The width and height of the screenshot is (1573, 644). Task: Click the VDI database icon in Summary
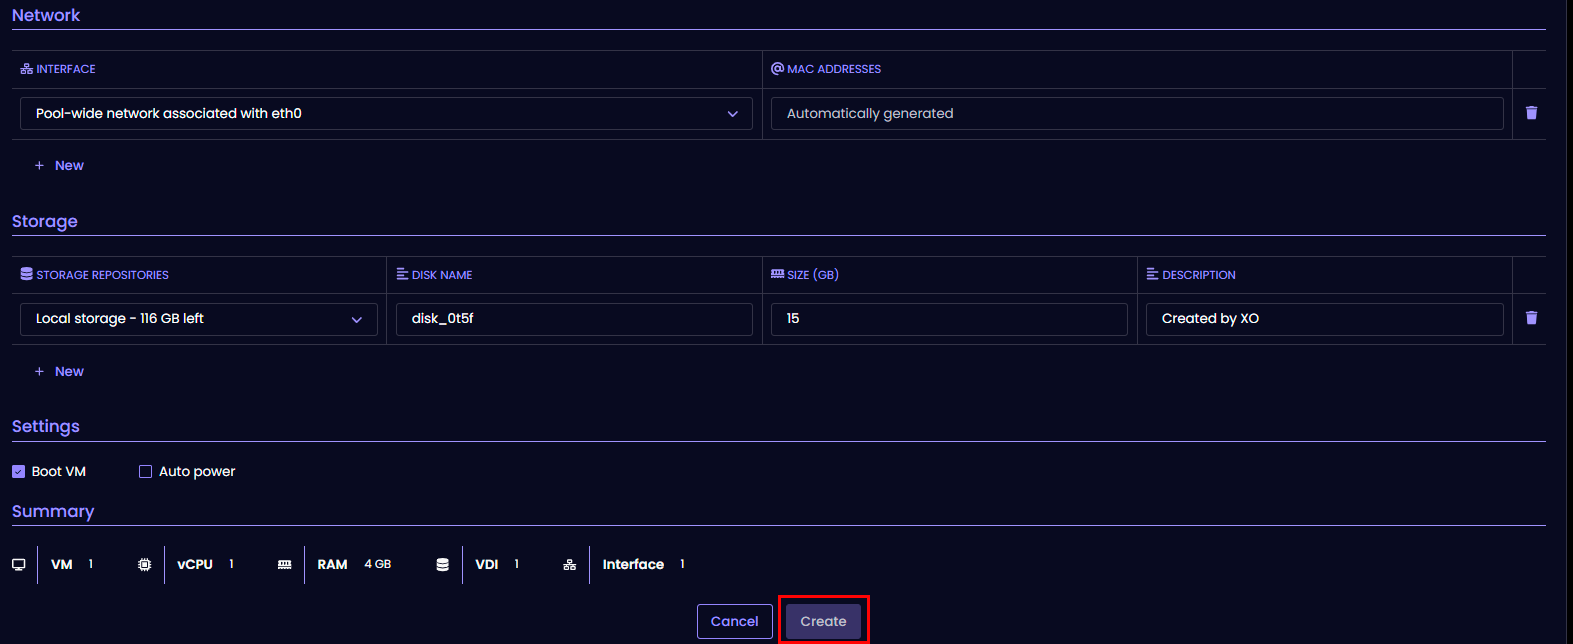pyautogui.click(x=443, y=565)
